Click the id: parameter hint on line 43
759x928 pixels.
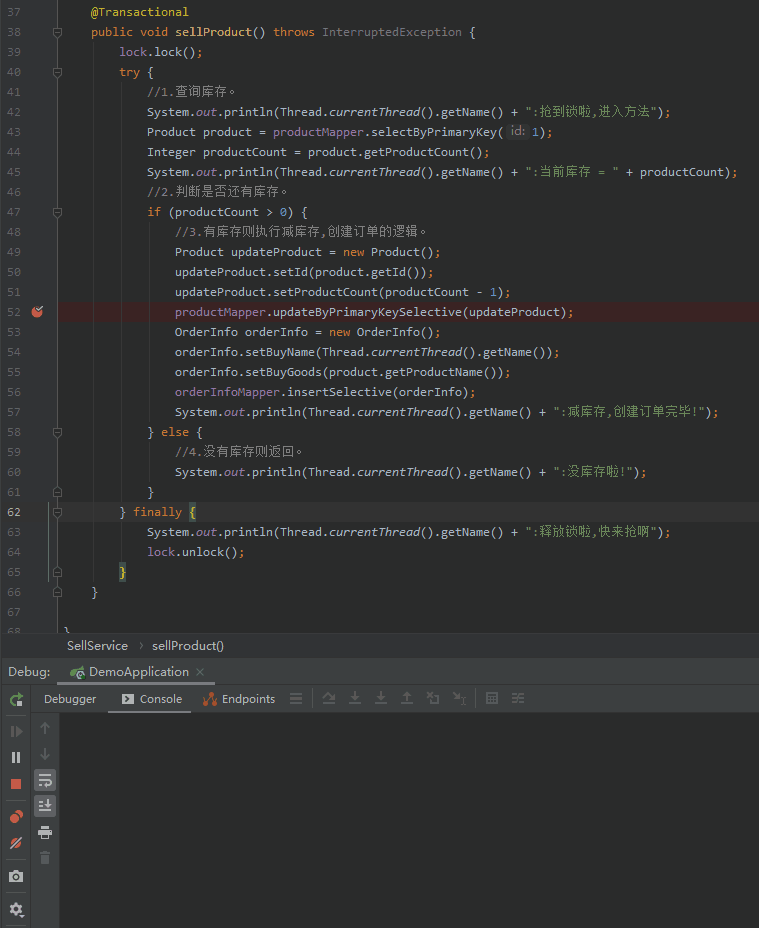[517, 131]
